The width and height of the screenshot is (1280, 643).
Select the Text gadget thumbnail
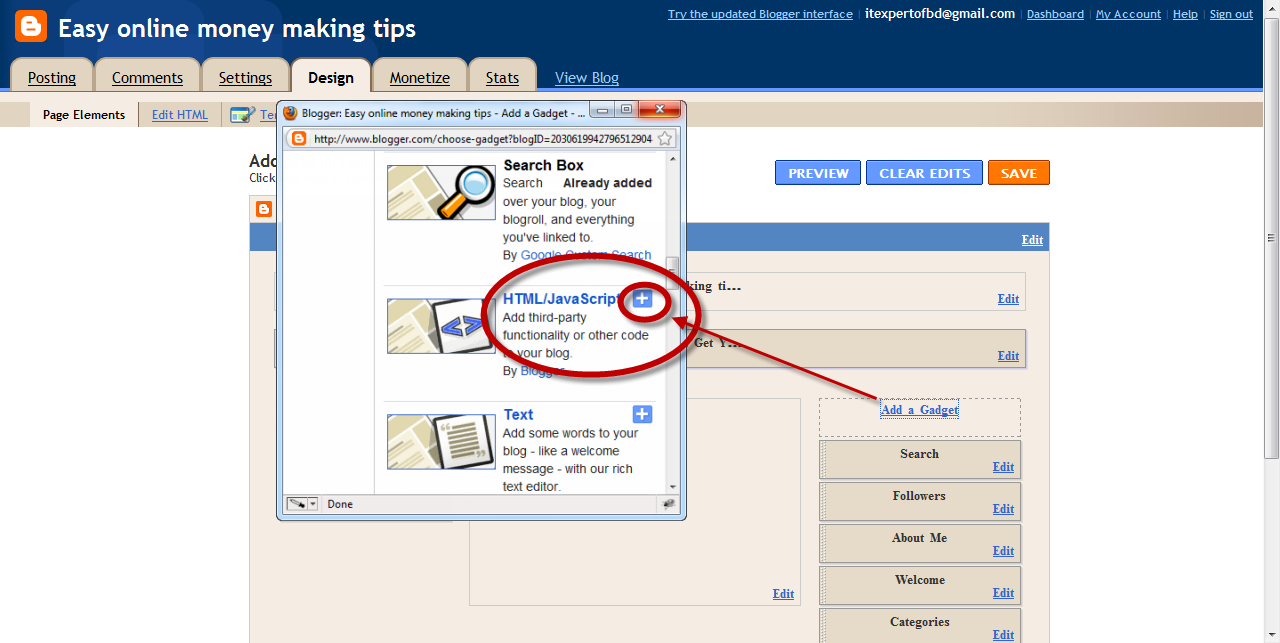tap(441, 441)
